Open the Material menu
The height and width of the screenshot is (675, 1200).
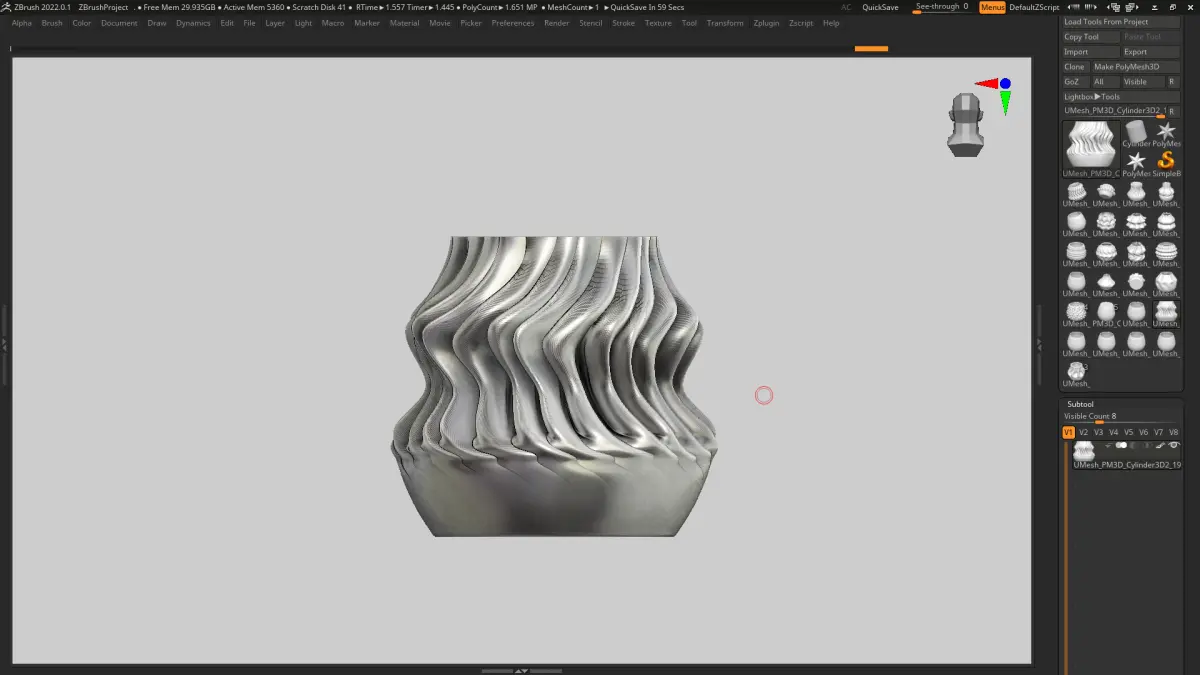click(404, 23)
